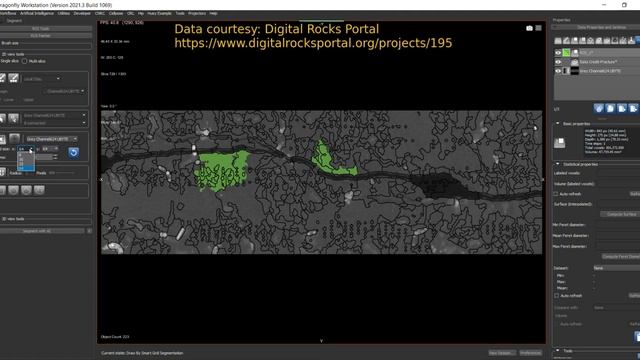The width and height of the screenshot is (640, 360).
Task: Click the green color swatch of the ROI
Action: click(566, 53)
